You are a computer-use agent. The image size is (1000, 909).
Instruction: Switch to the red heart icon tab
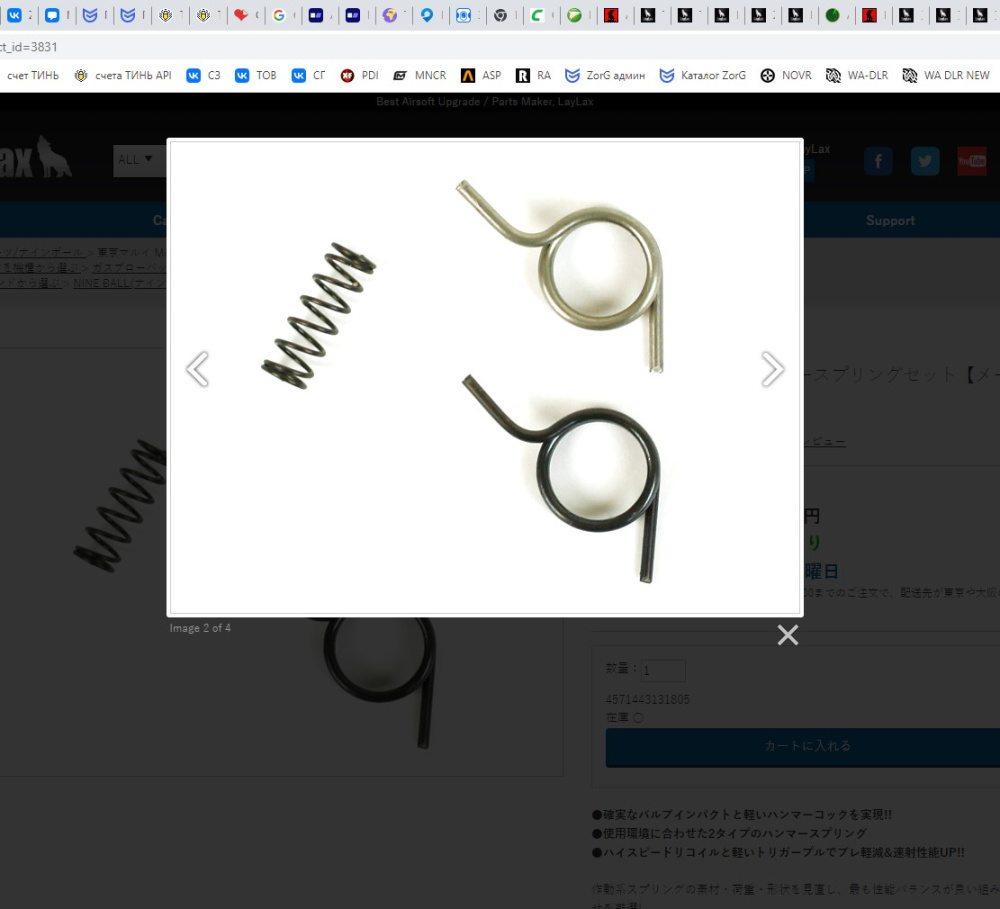point(241,15)
